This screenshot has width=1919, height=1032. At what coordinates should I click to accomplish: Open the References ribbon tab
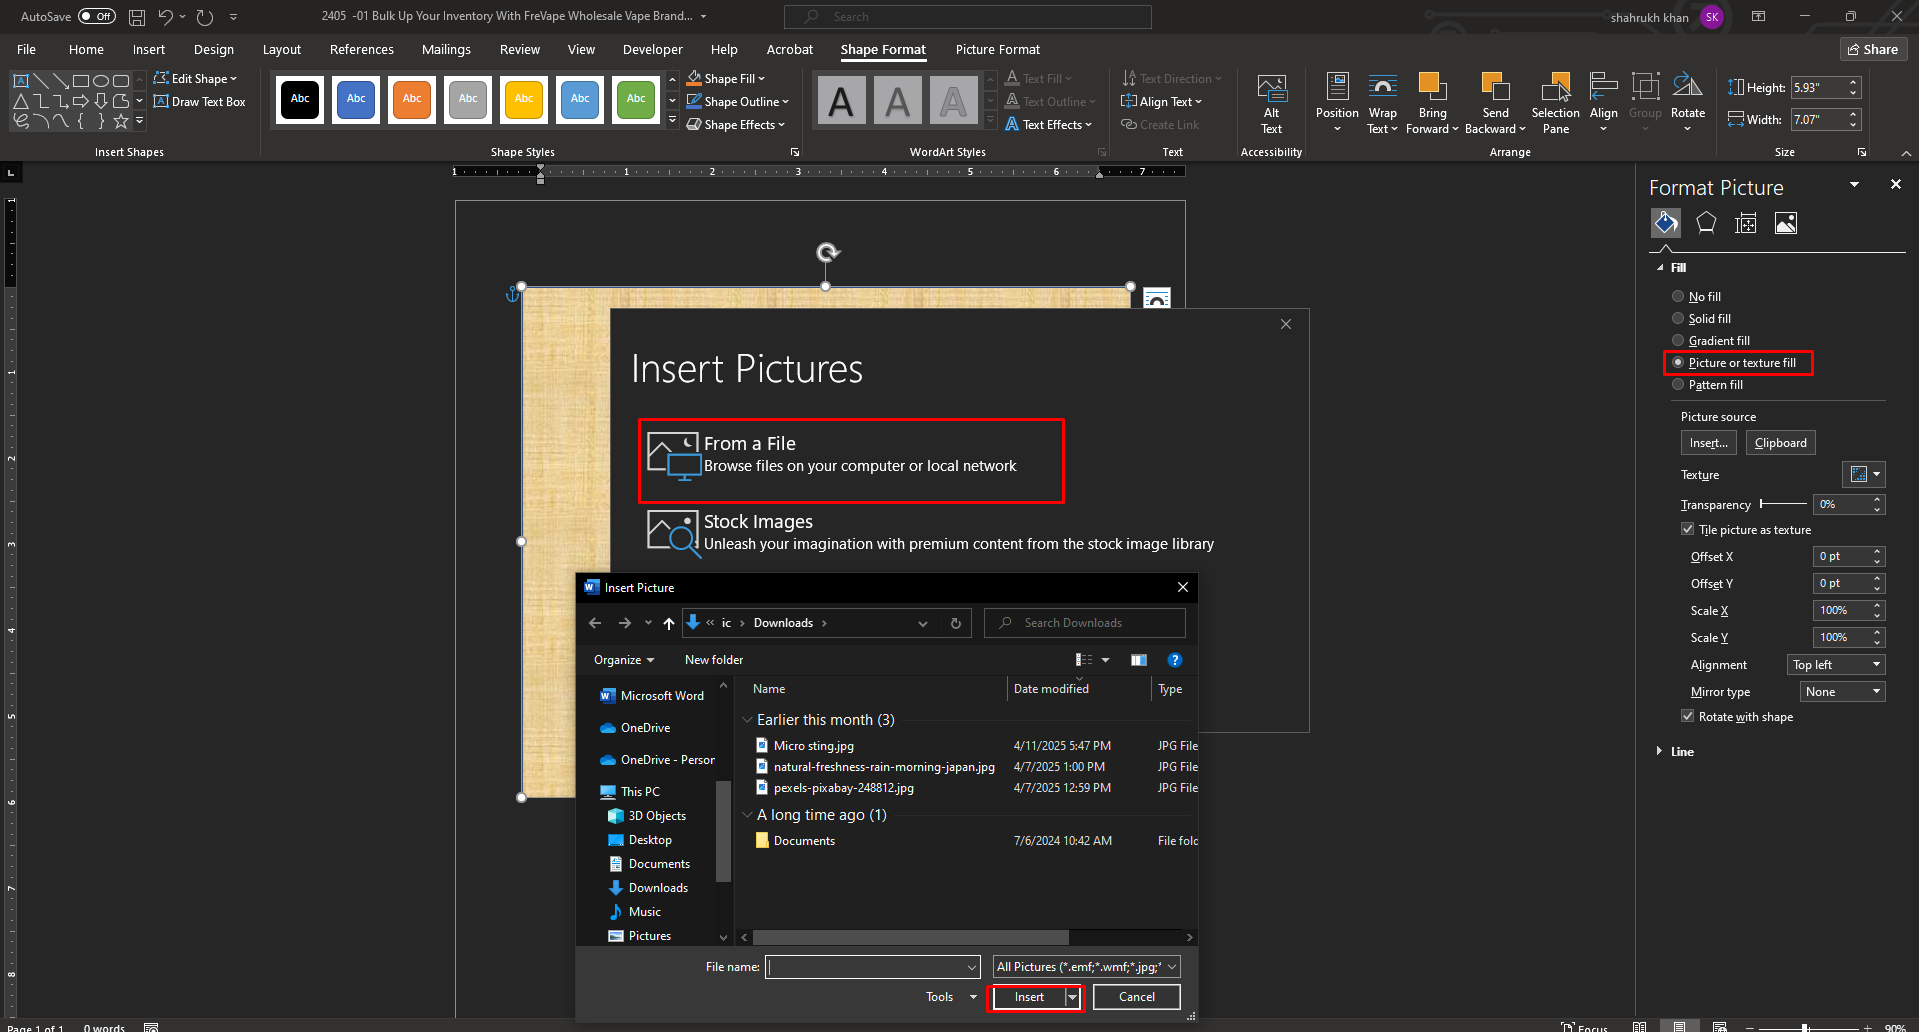point(361,50)
